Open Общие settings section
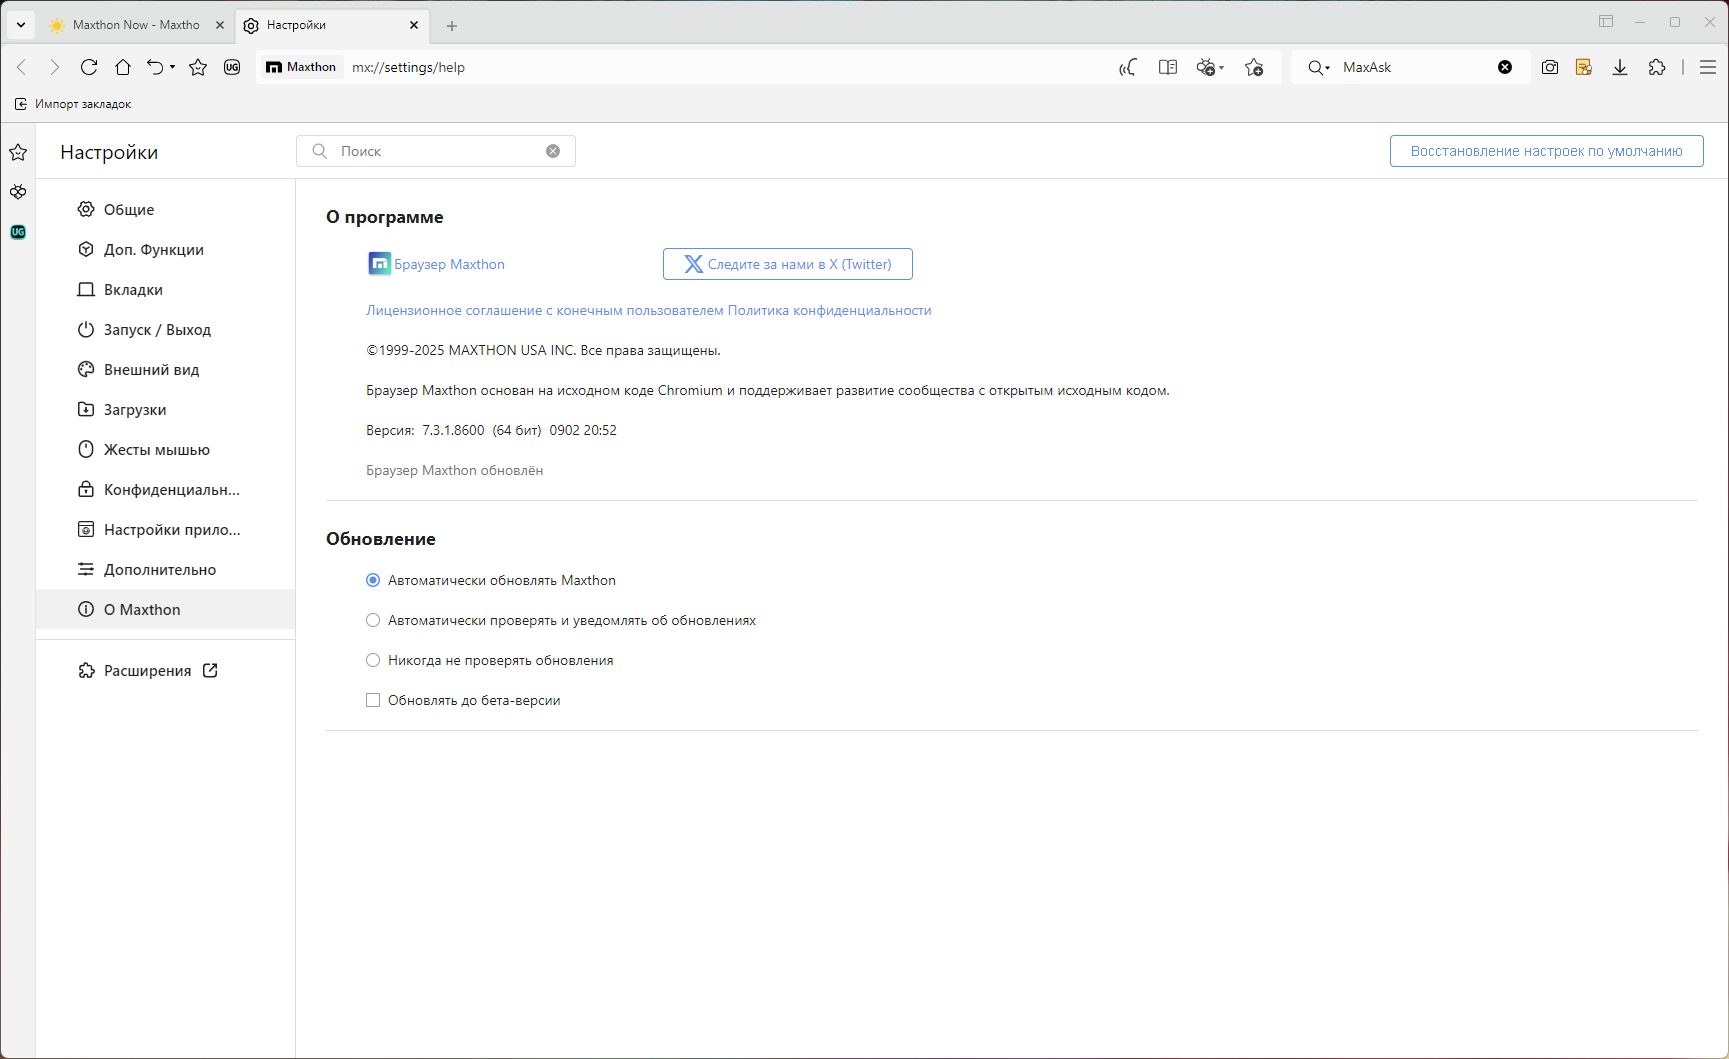This screenshot has width=1729, height=1059. tap(166, 209)
